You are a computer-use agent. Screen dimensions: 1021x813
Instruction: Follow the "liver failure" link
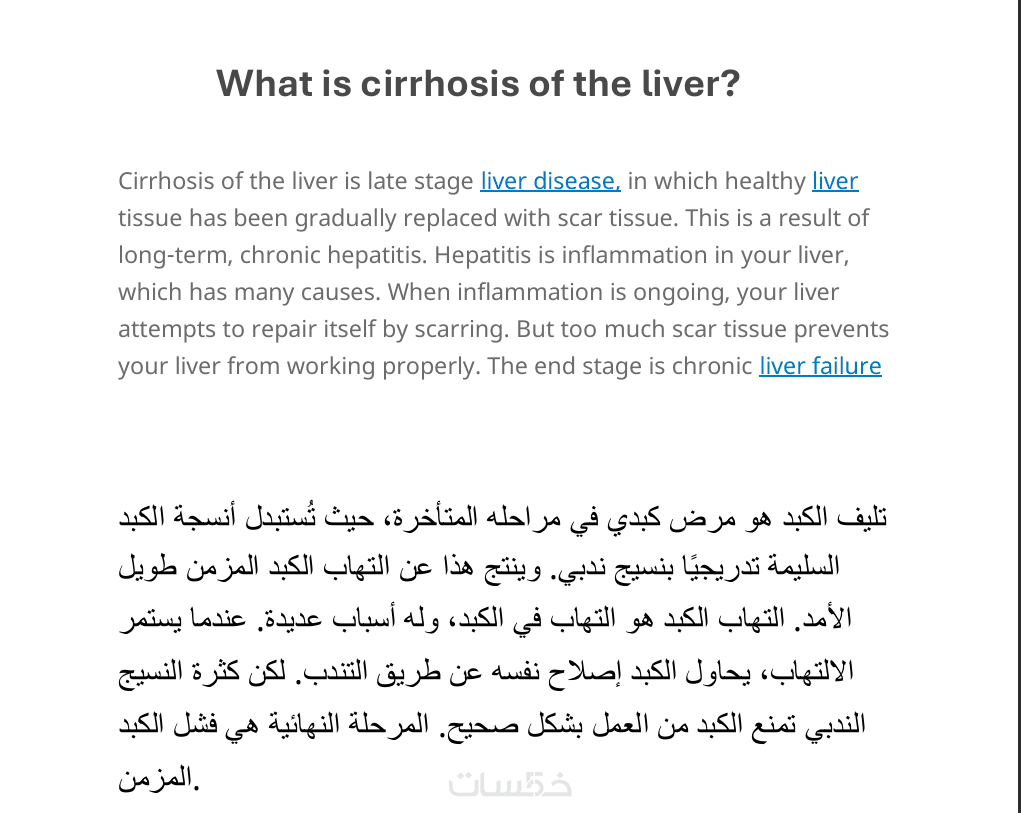[820, 366]
